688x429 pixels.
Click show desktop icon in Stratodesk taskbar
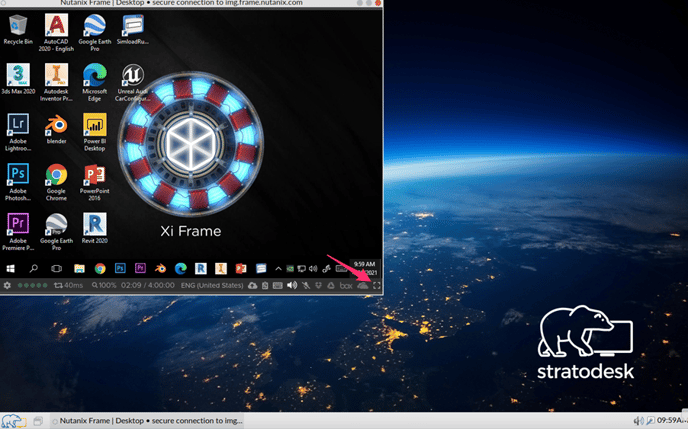(x=38, y=421)
